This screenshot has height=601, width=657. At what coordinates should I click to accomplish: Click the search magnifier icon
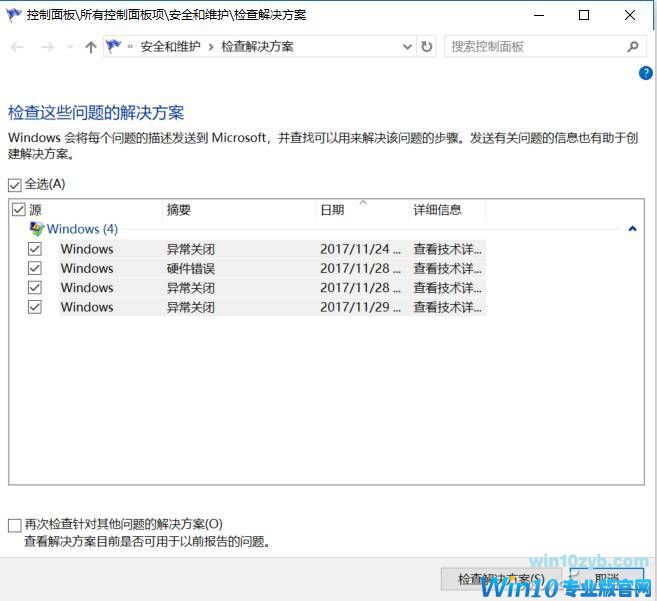pos(632,47)
